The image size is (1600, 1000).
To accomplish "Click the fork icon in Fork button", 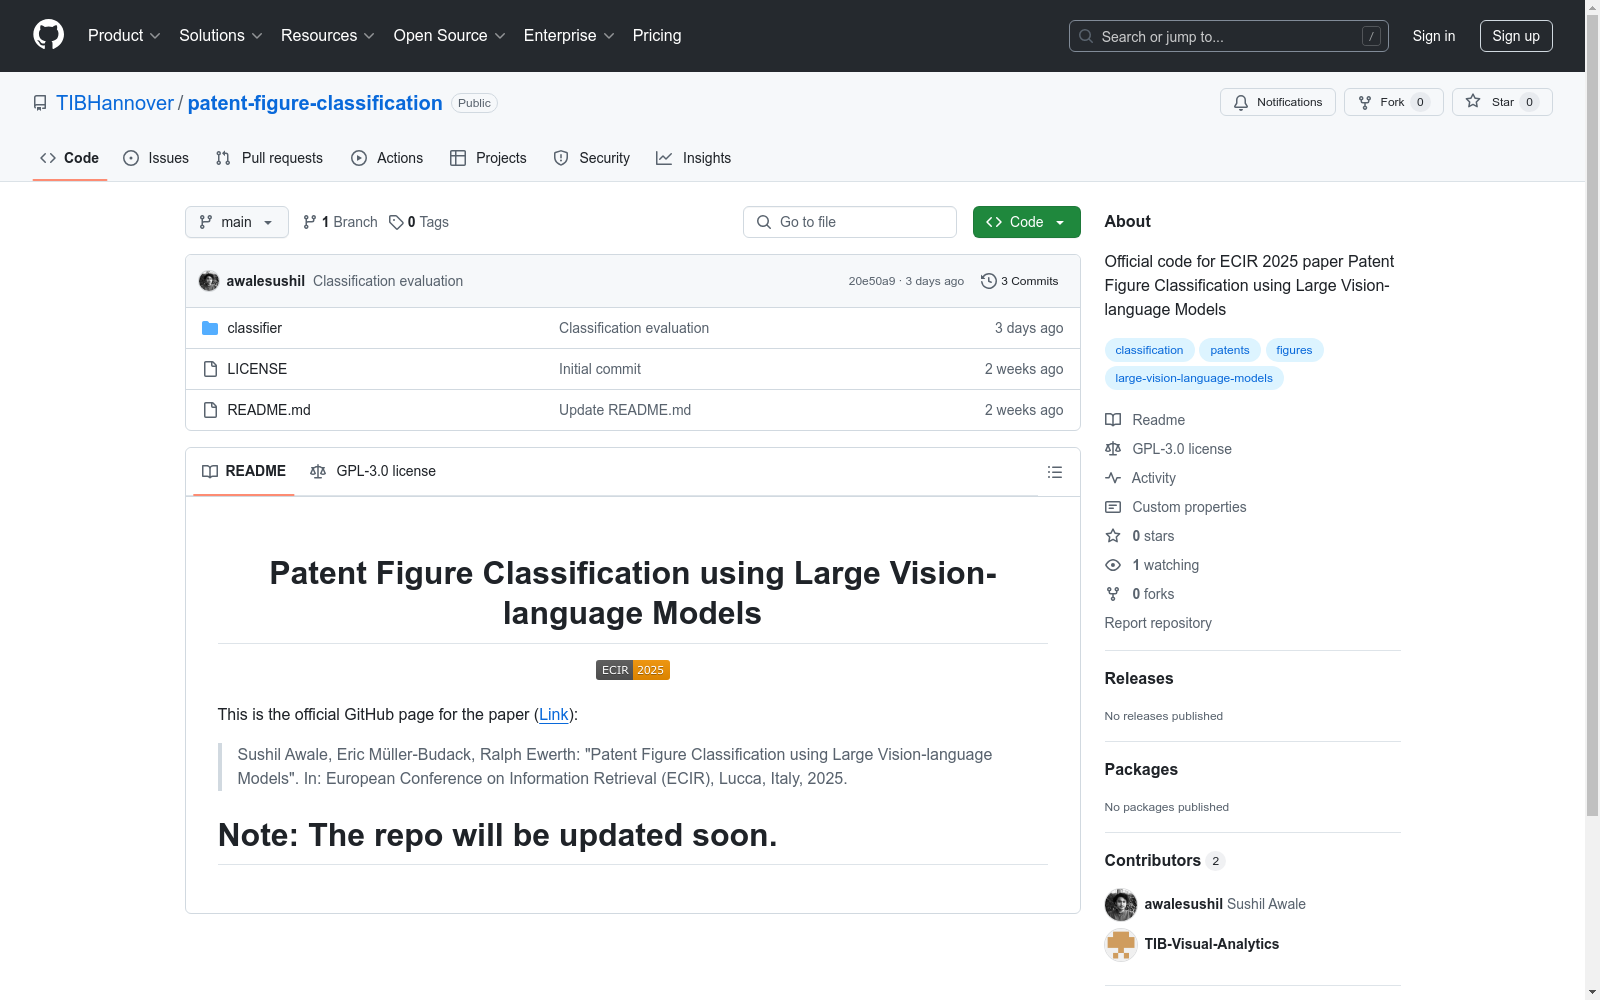I will click(1365, 102).
